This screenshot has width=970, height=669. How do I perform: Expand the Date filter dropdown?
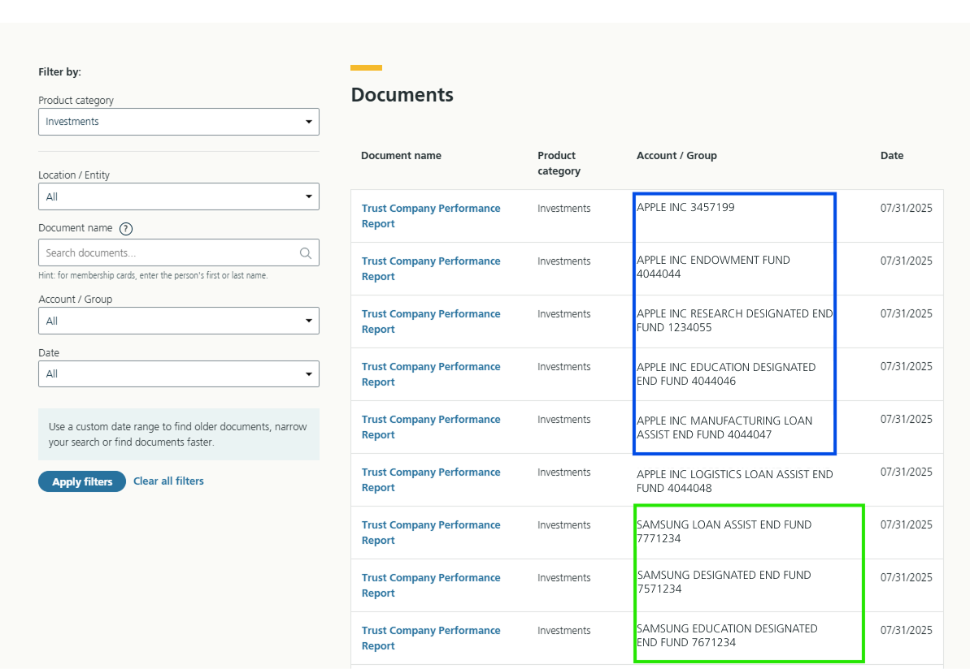coord(179,374)
